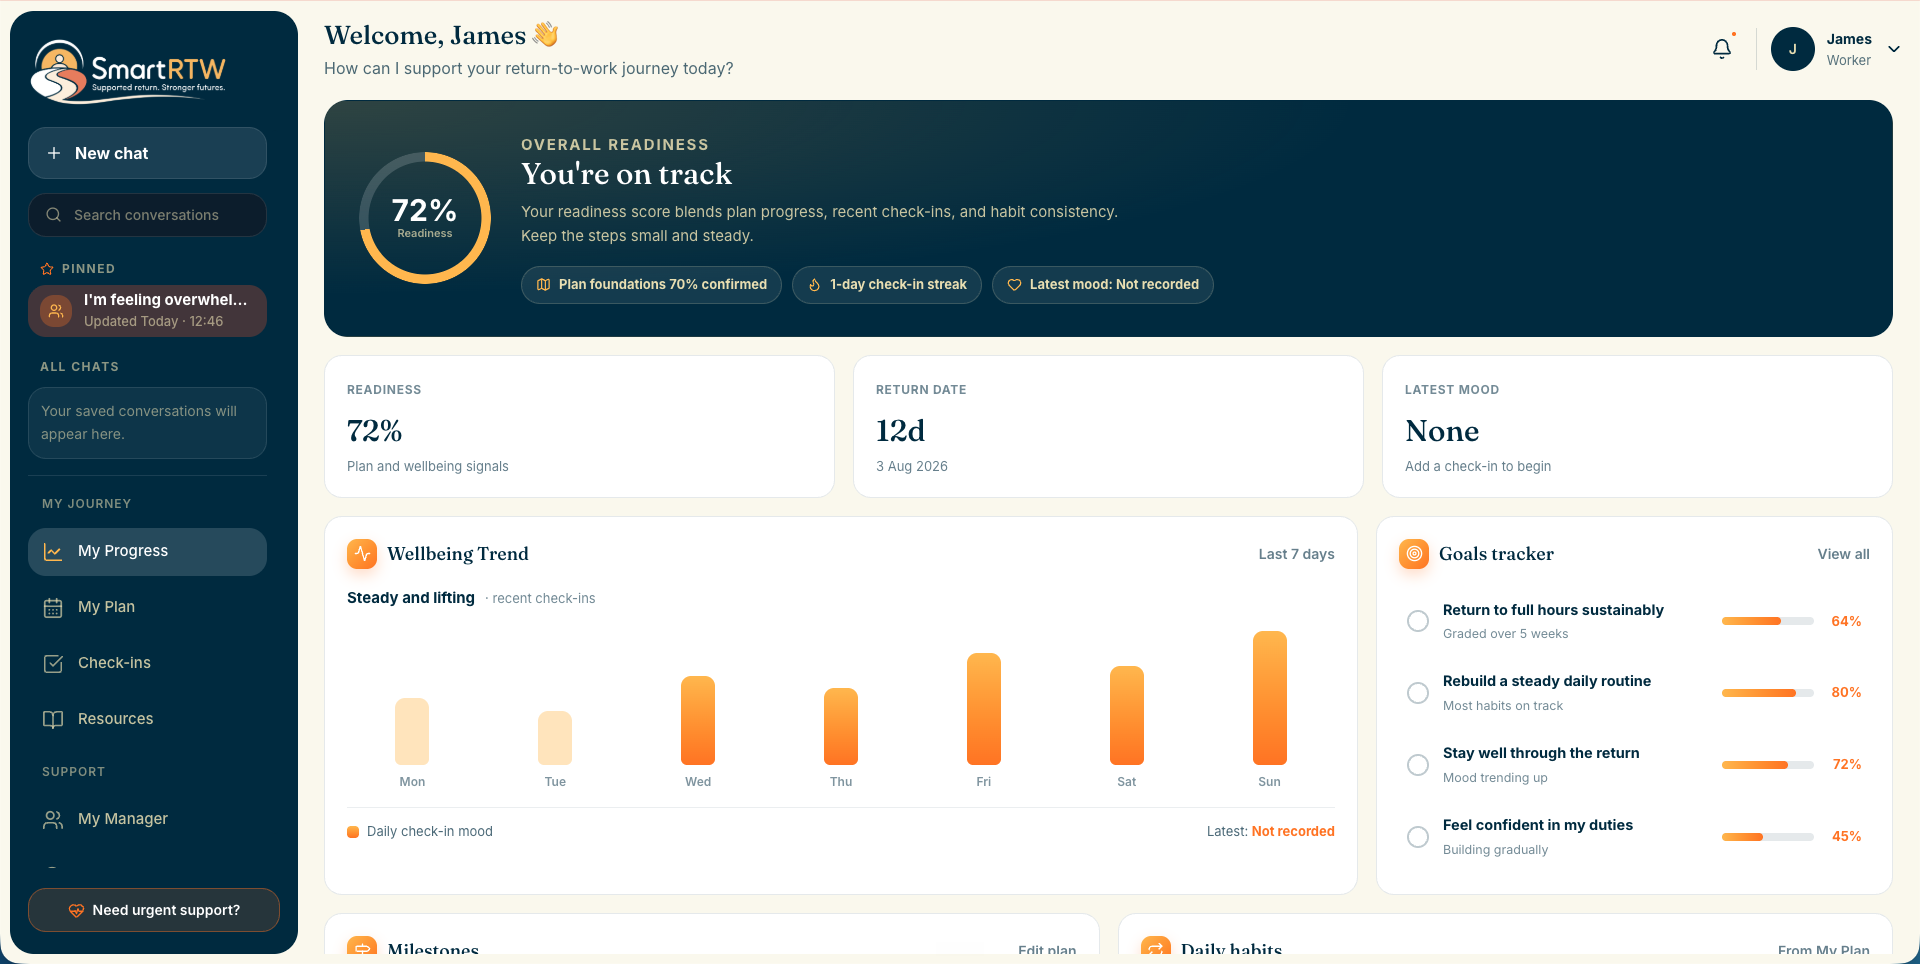Click Latest mood: Not recorded chip
Screen dimensions: 1920x964
1103,285
